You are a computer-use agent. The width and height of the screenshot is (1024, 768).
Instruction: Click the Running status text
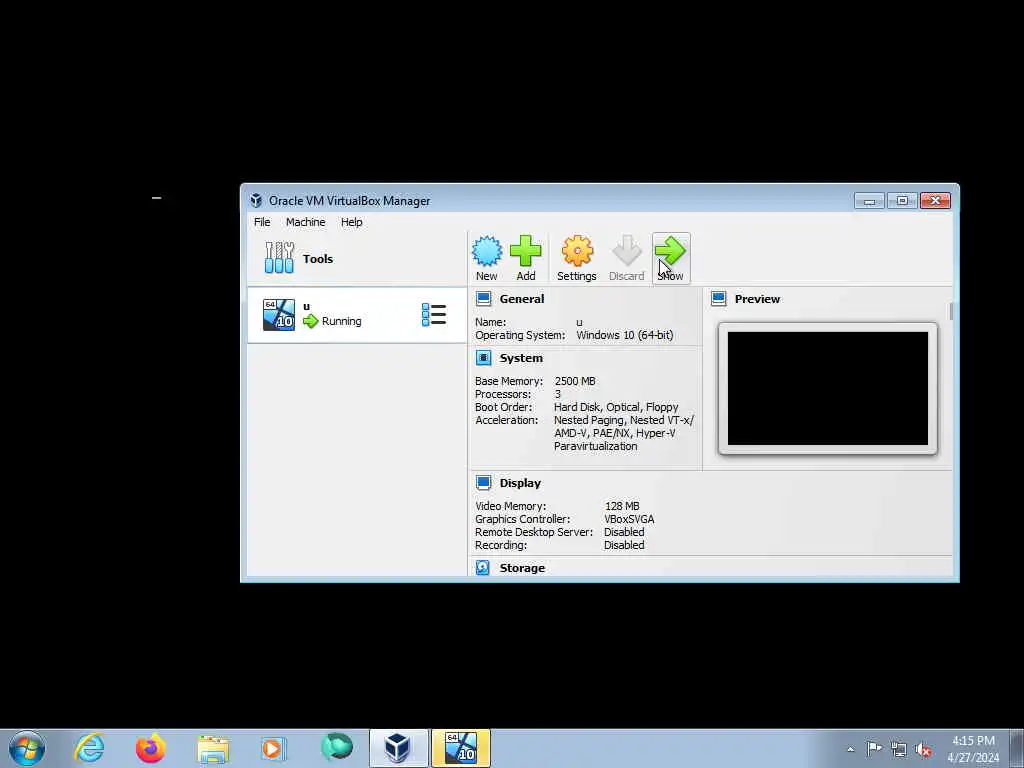[341, 321]
